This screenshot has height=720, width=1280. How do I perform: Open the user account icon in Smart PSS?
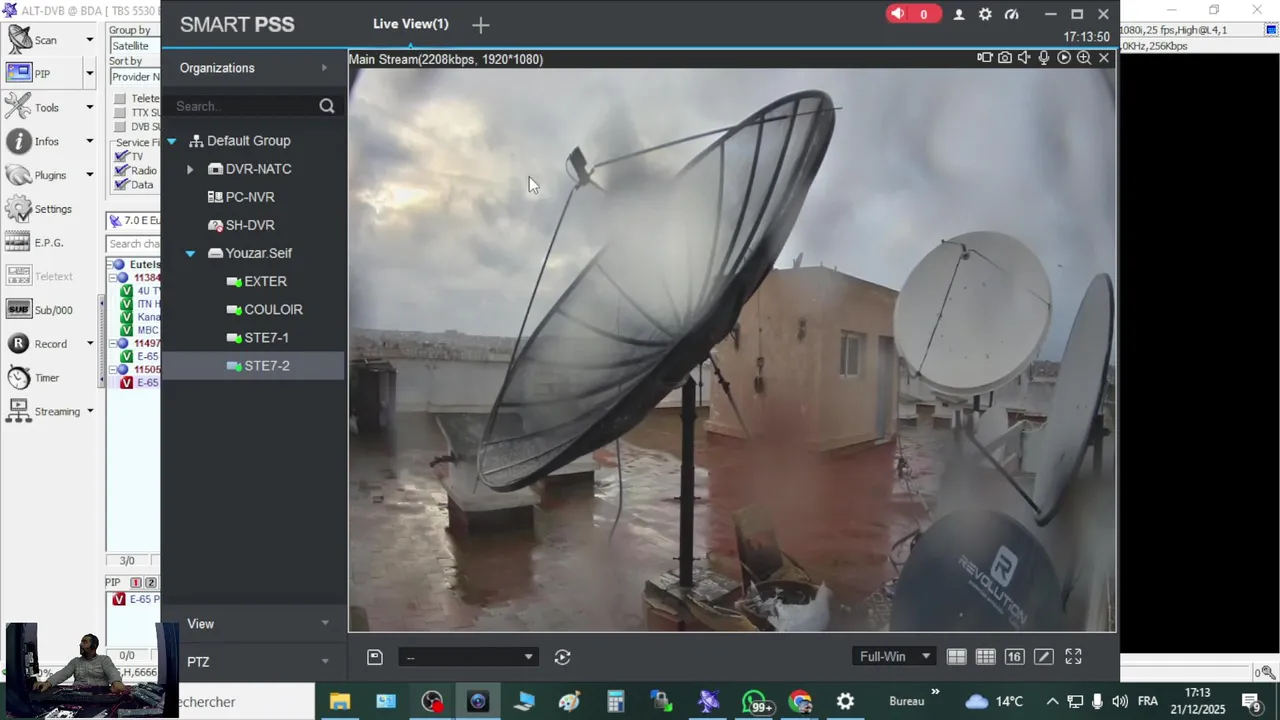click(959, 14)
